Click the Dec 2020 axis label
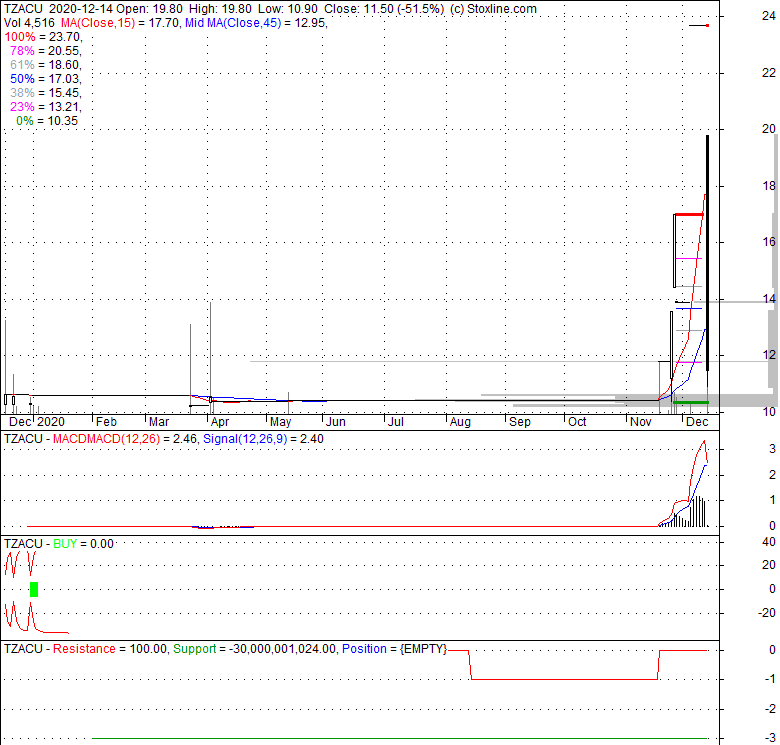The height and width of the screenshot is (745, 780). click(37, 422)
